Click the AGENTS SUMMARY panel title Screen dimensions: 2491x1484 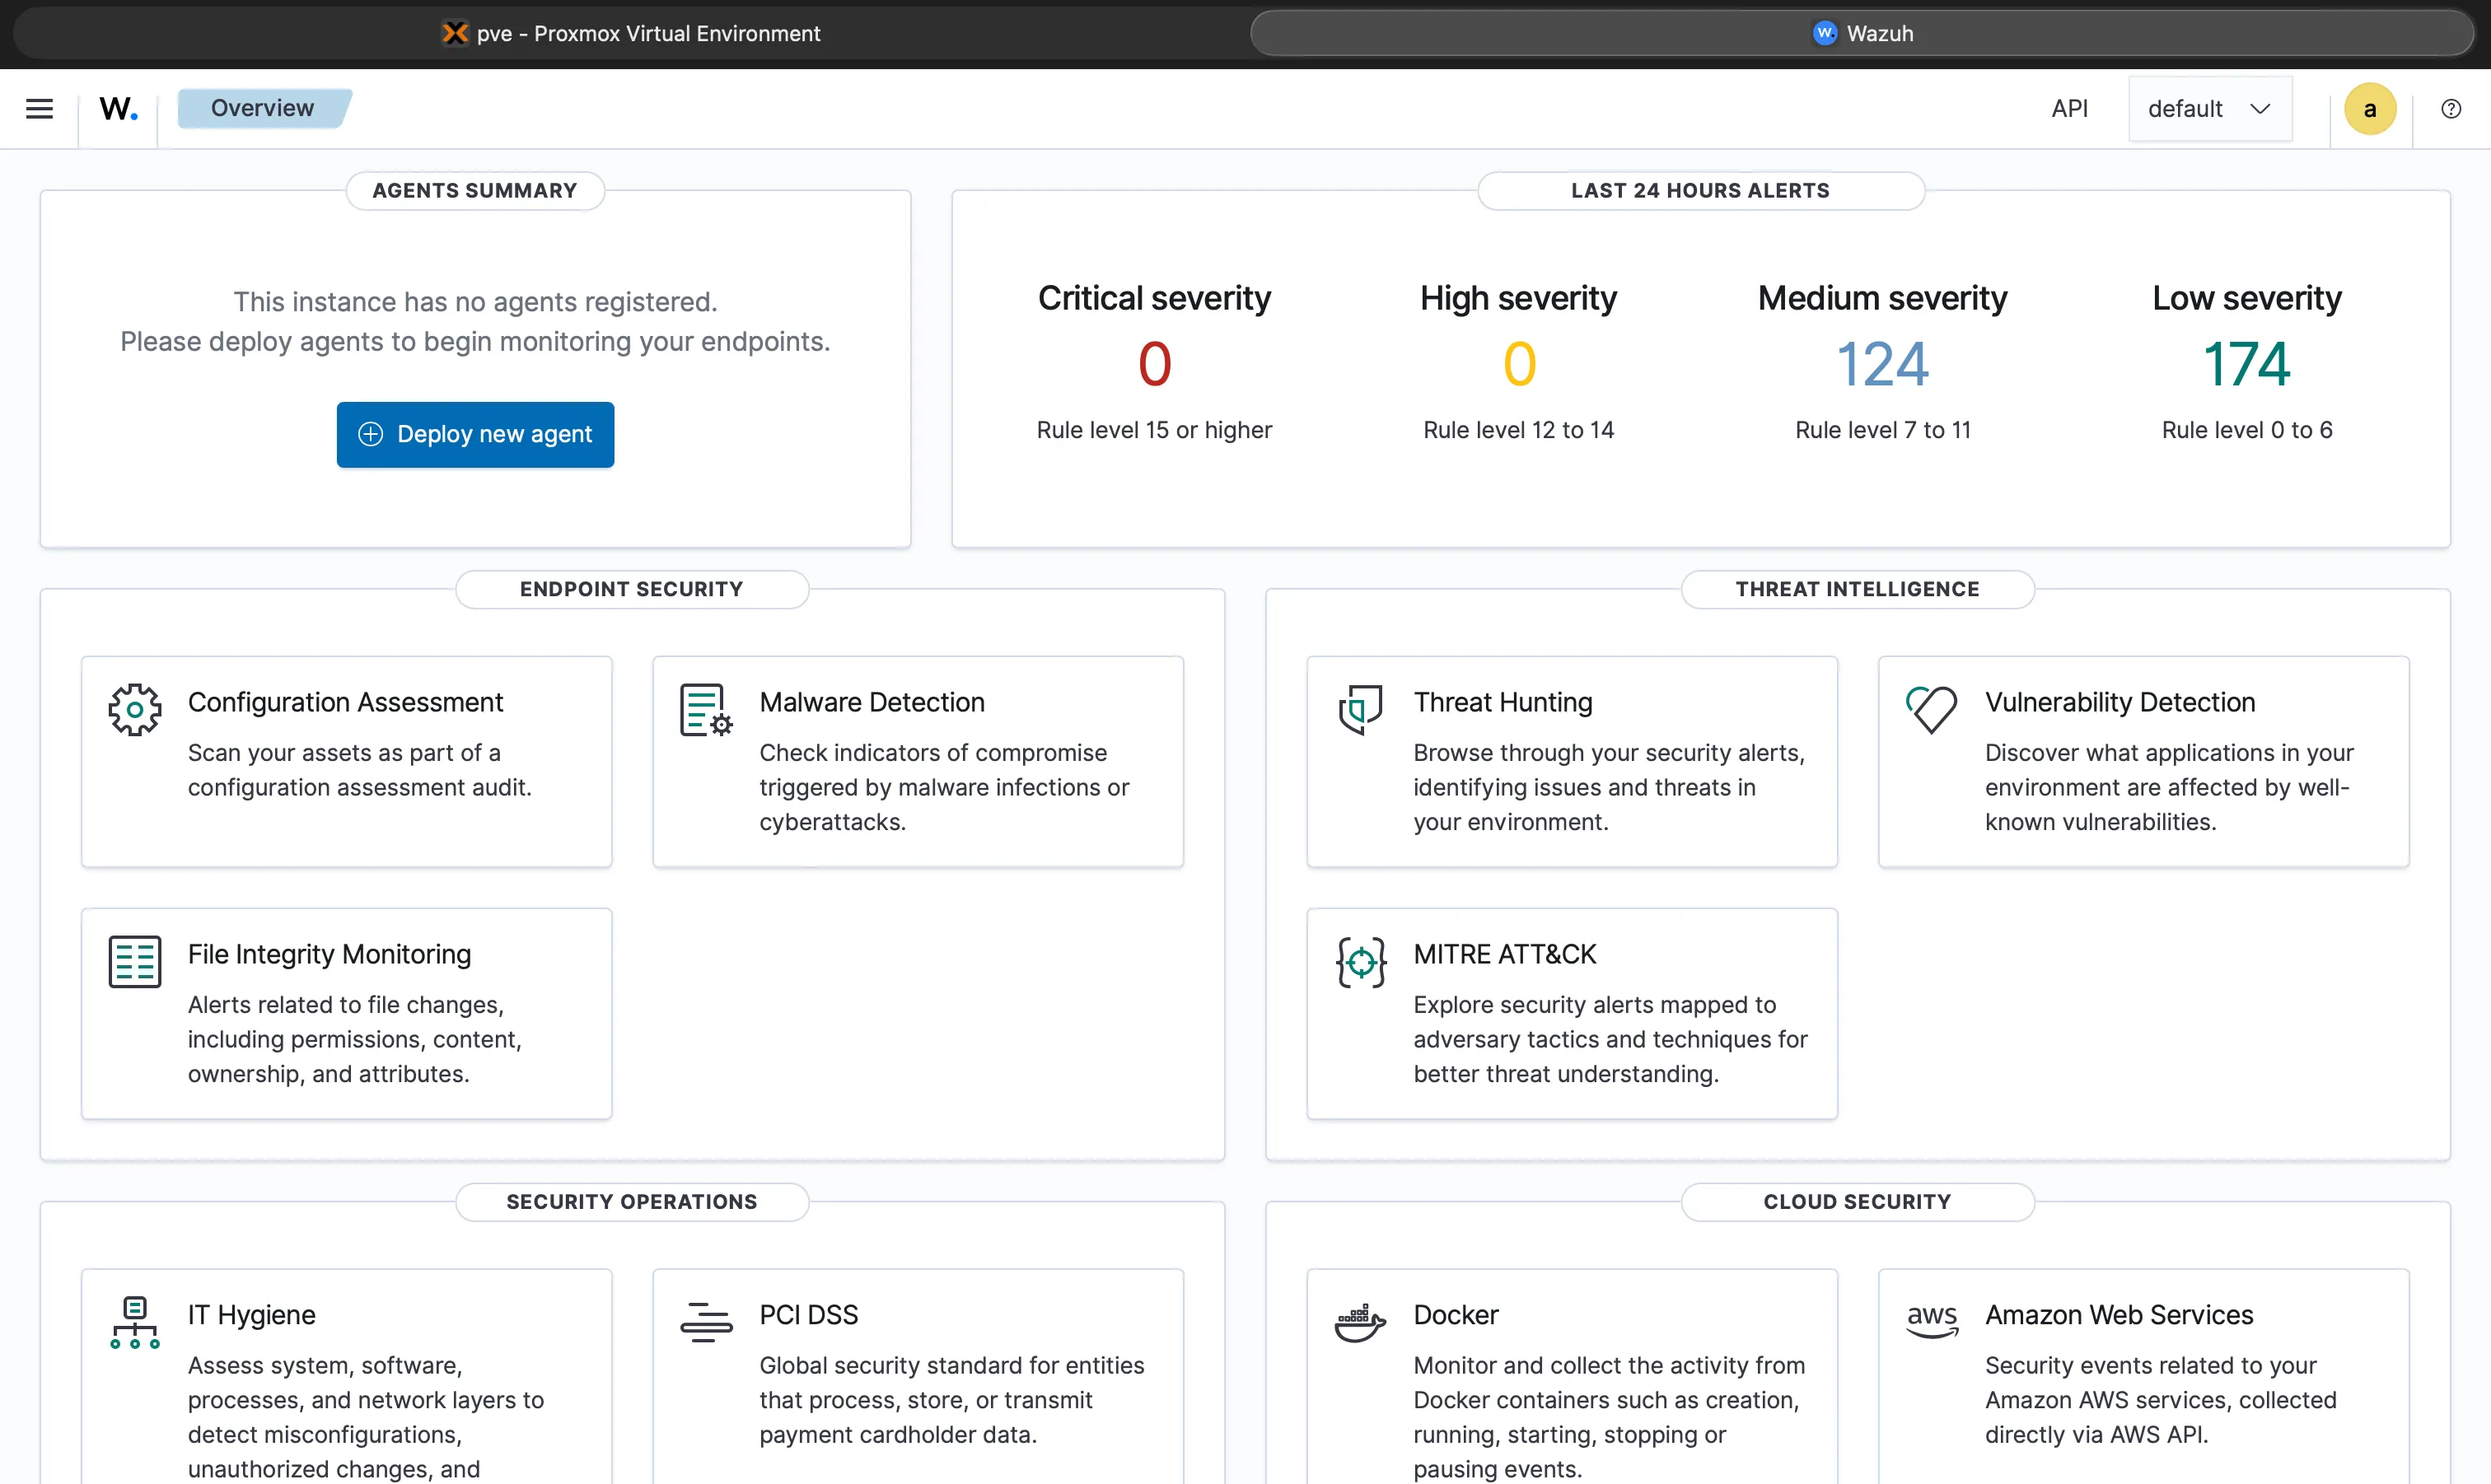pos(475,191)
